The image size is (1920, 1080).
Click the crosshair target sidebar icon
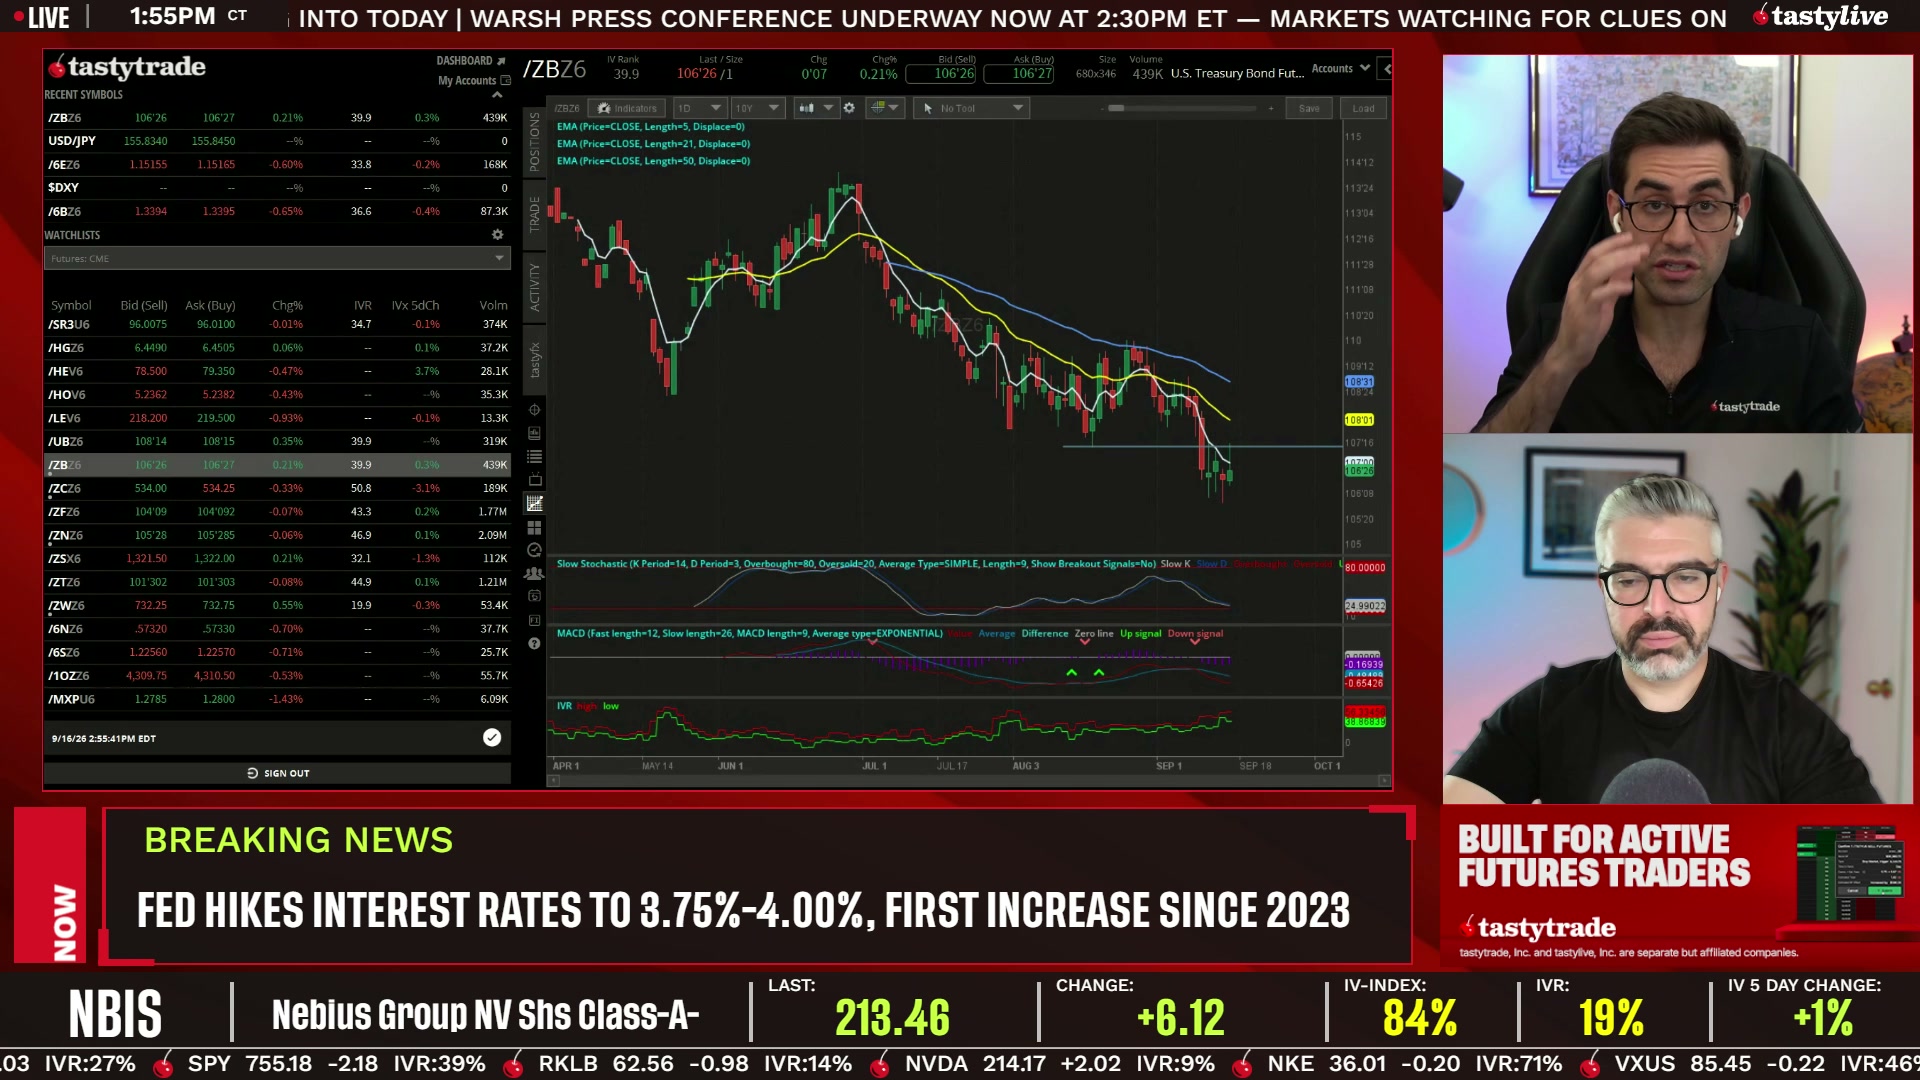(x=534, y=410)
